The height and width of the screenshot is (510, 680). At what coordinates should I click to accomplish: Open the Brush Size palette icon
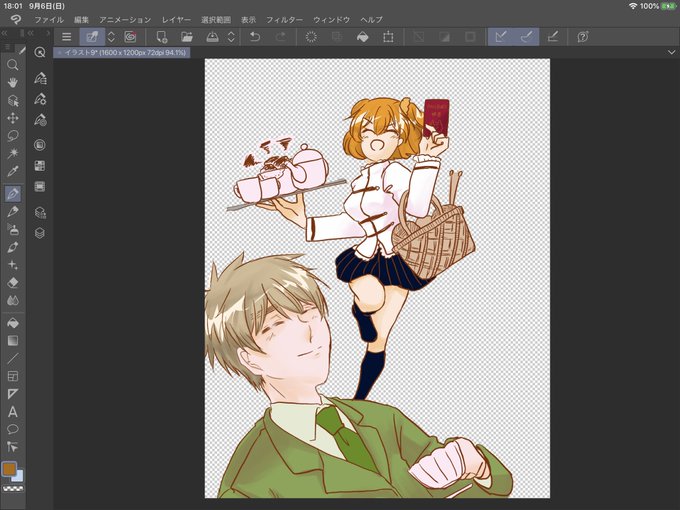(x=40, y=120)
